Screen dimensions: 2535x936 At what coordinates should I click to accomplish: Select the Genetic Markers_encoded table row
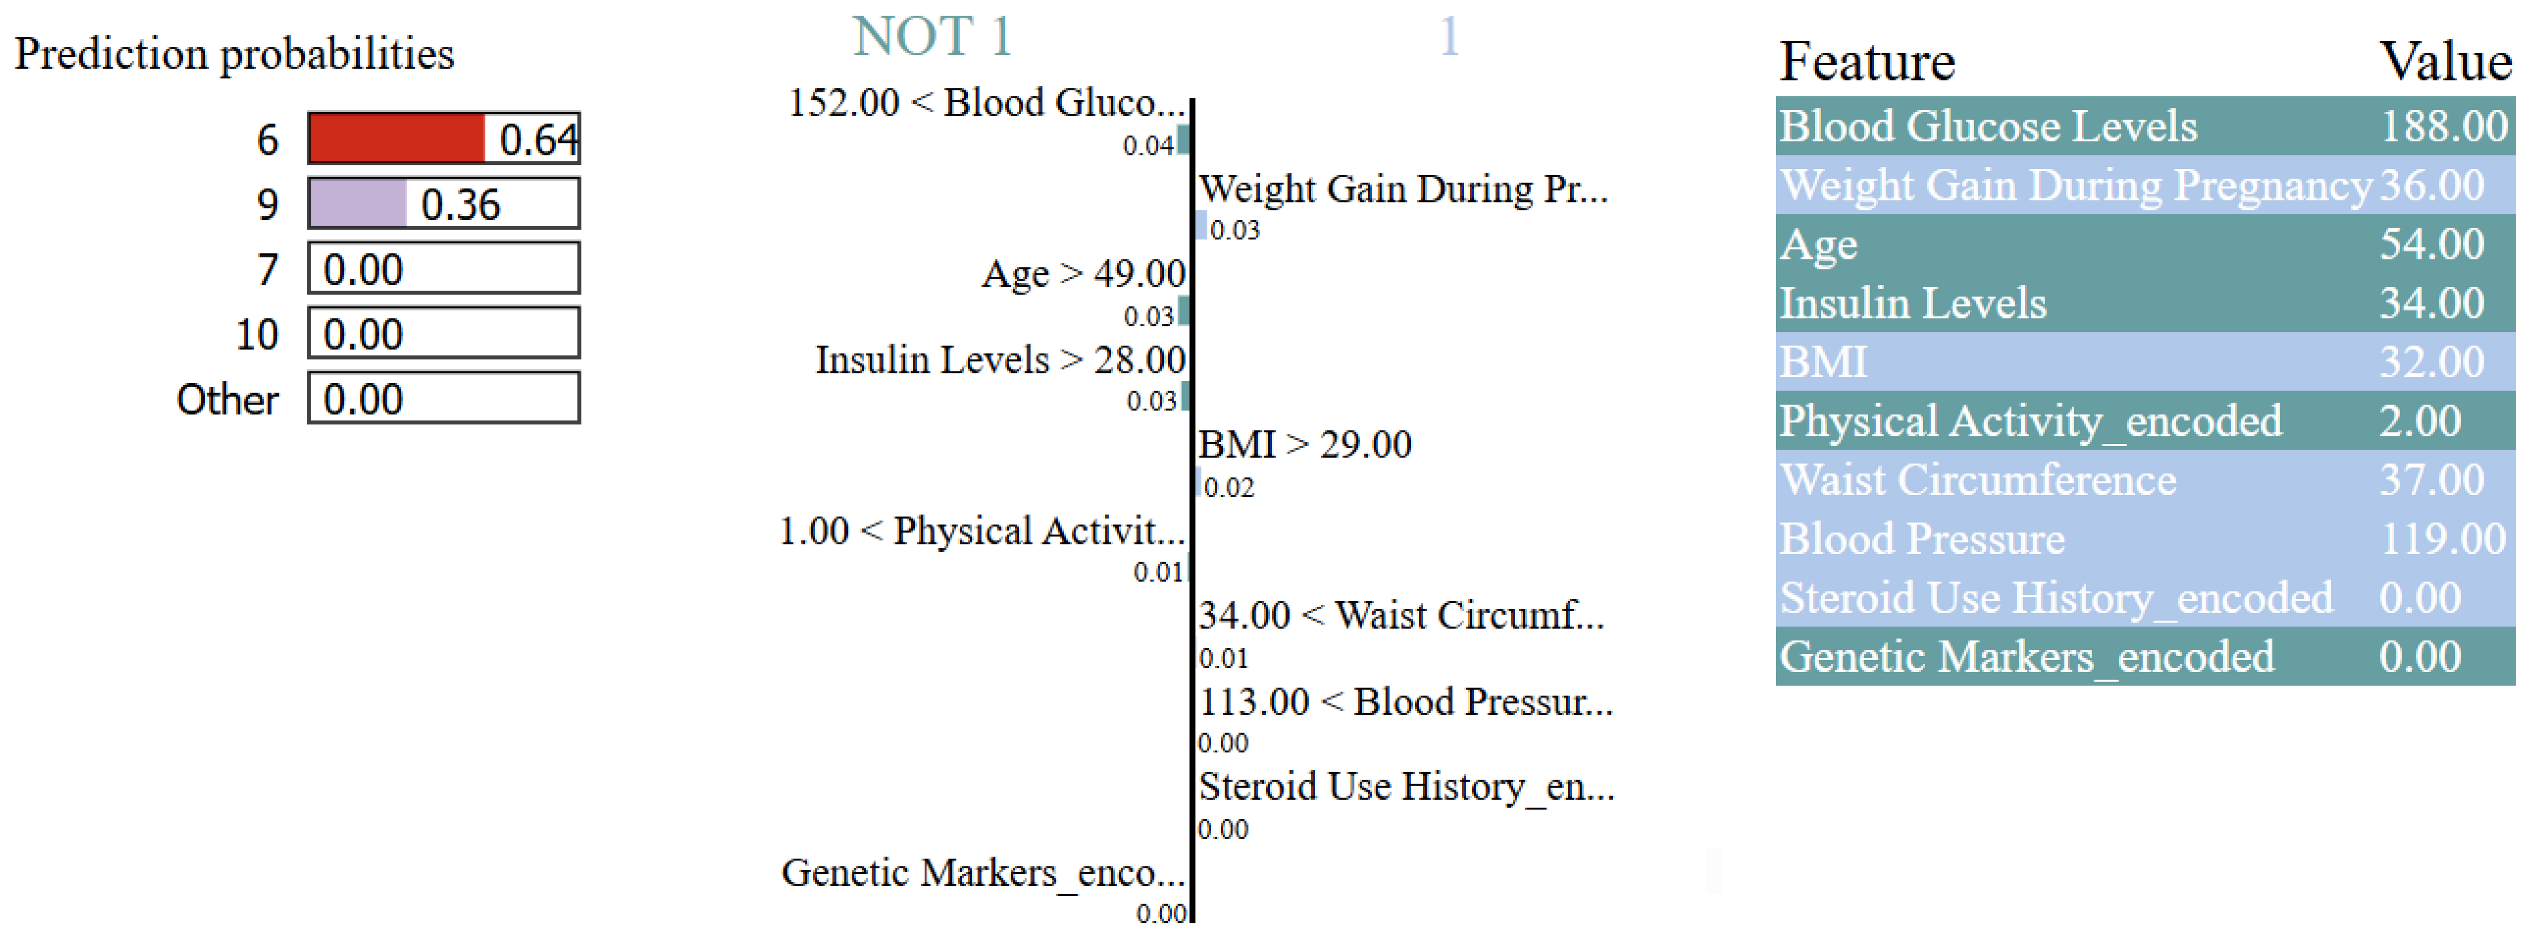2143,657
